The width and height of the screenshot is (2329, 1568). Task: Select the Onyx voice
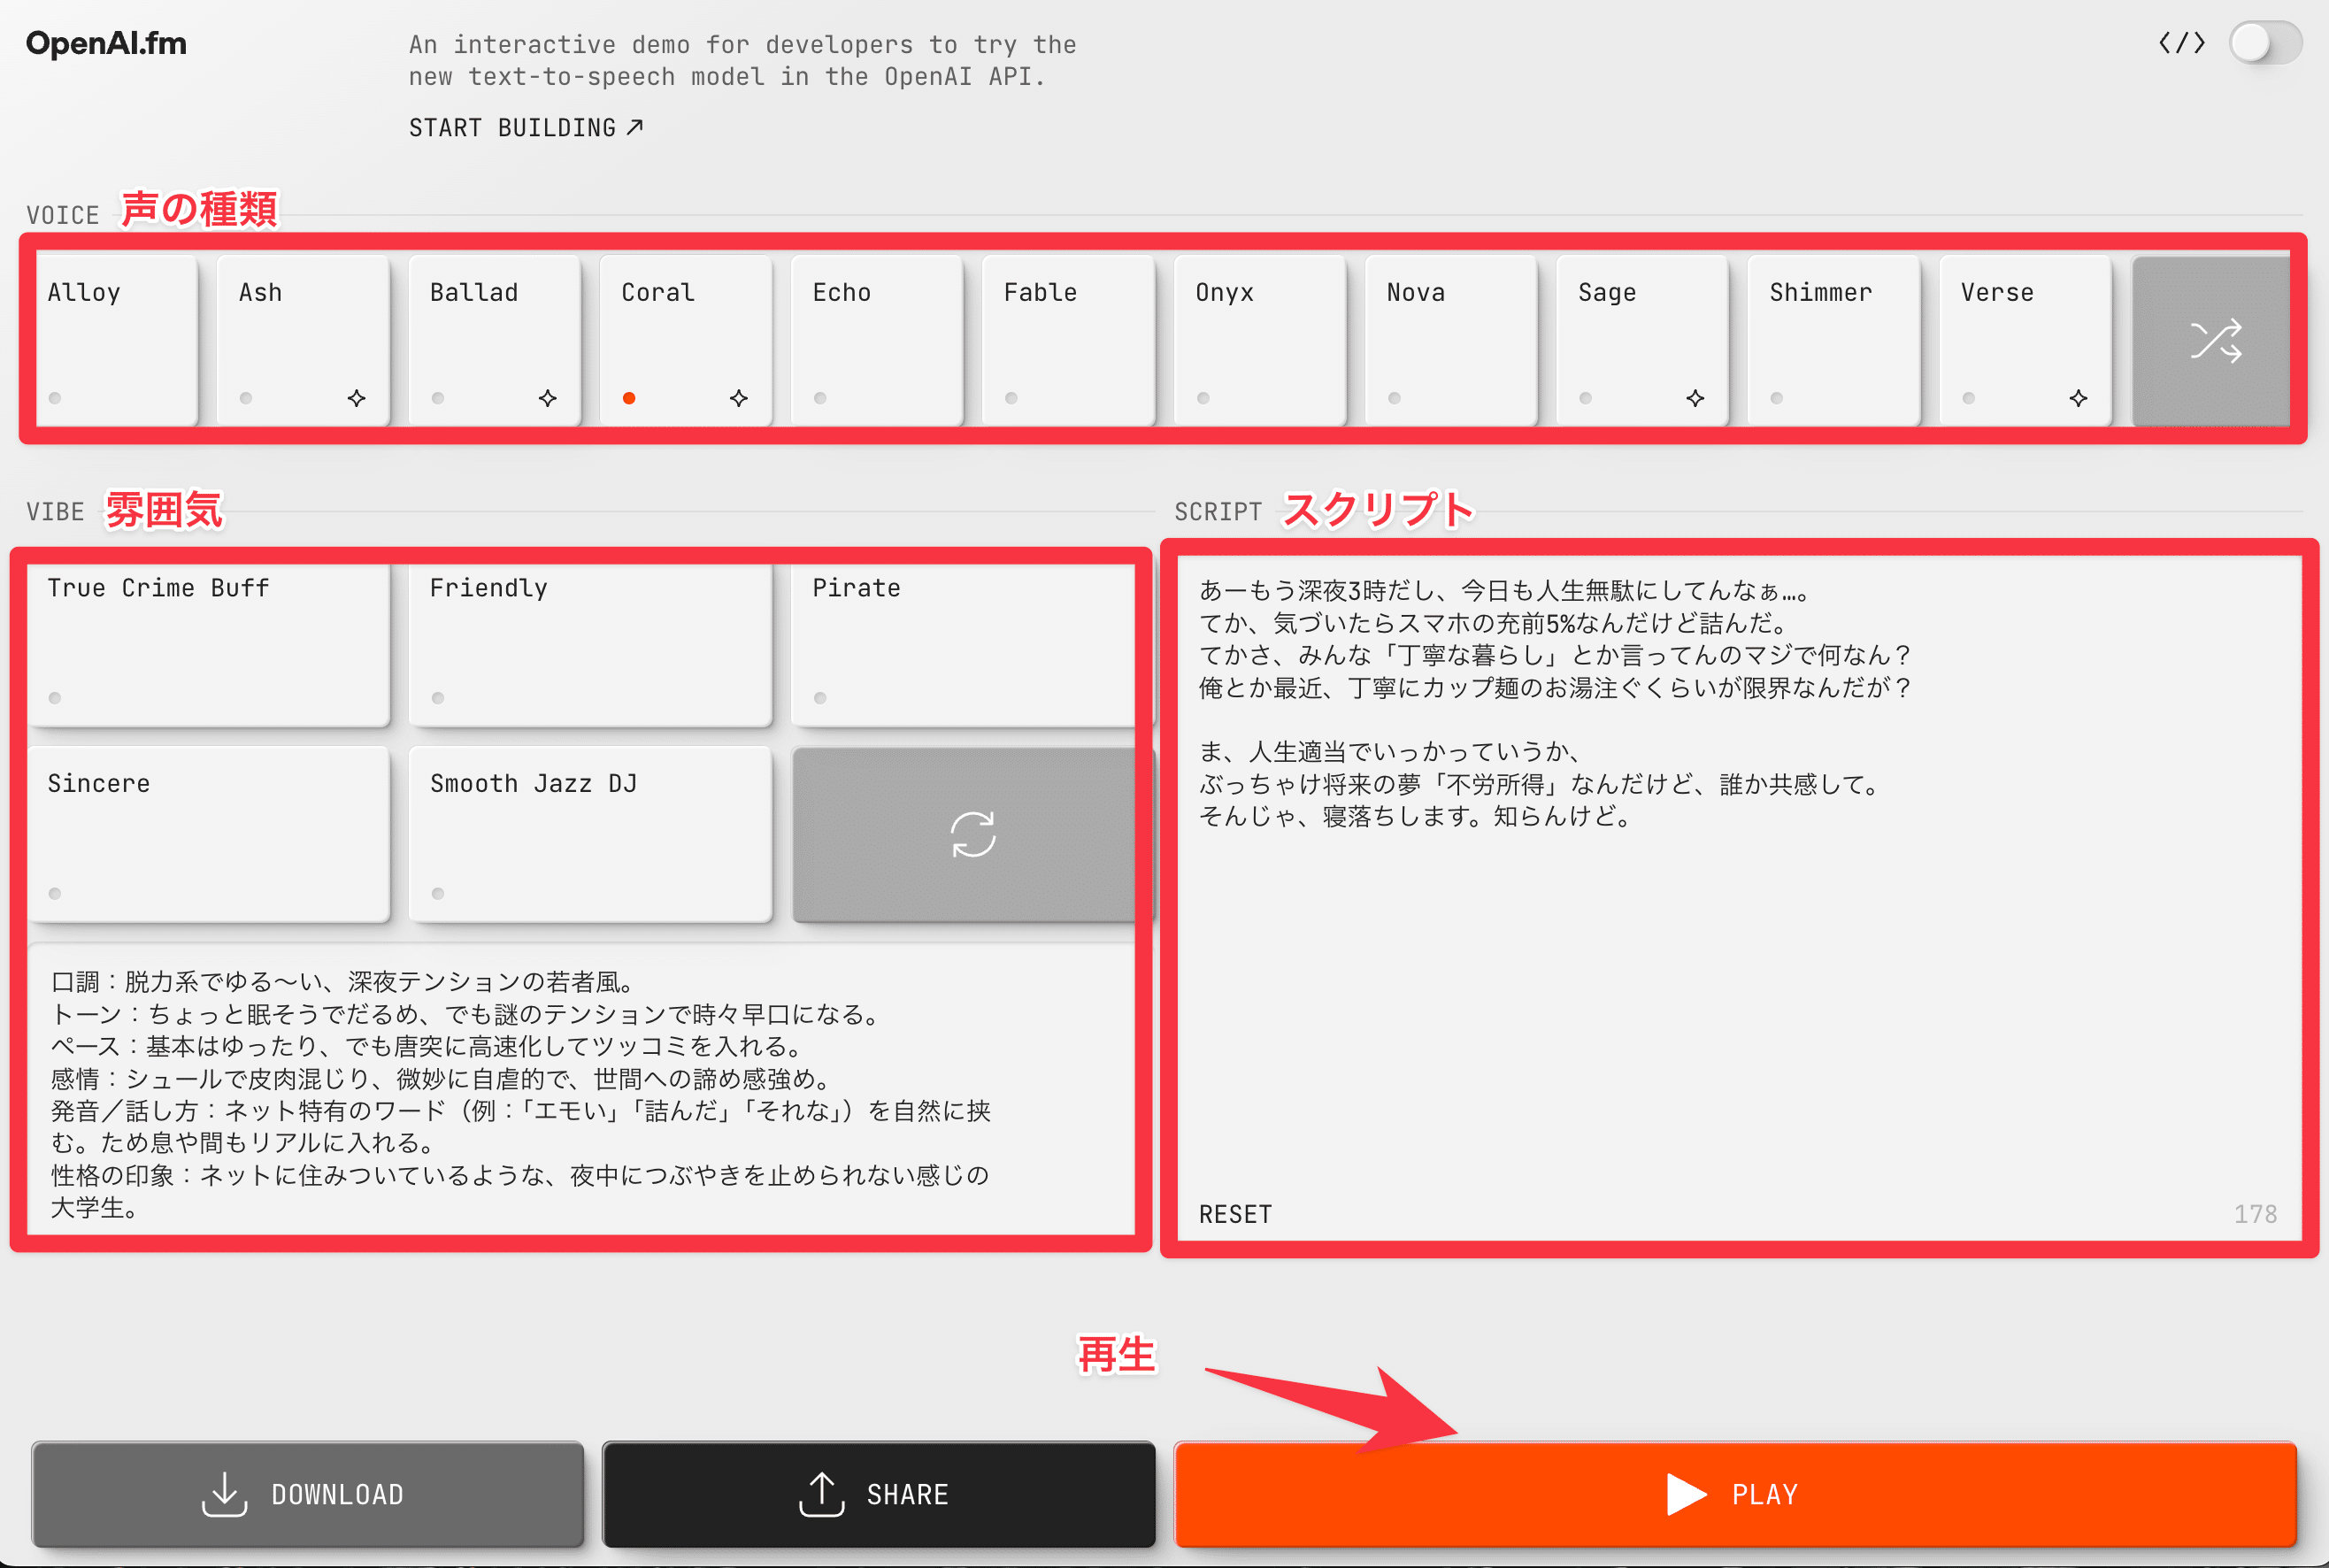1259,340
